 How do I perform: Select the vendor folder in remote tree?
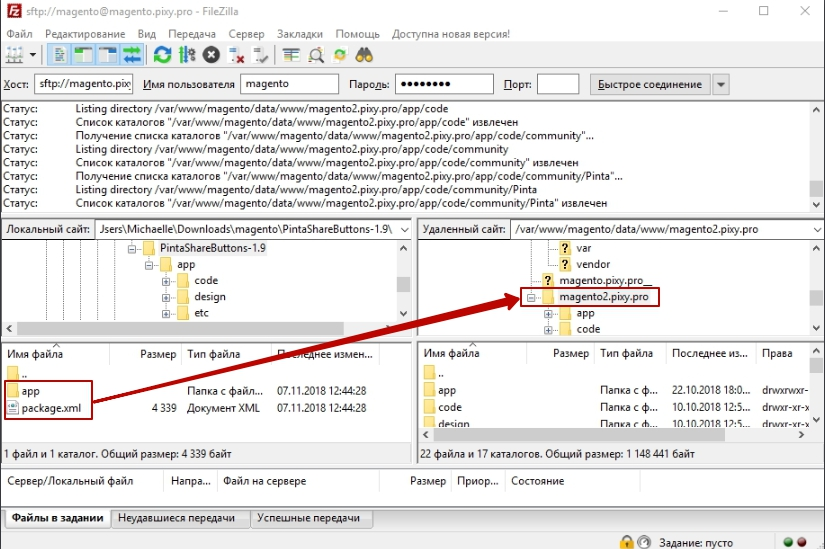[593, 264]
